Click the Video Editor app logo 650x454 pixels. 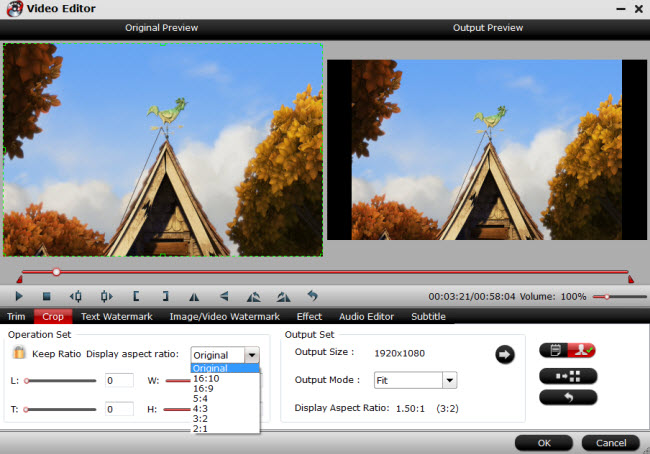click(15, 8)
